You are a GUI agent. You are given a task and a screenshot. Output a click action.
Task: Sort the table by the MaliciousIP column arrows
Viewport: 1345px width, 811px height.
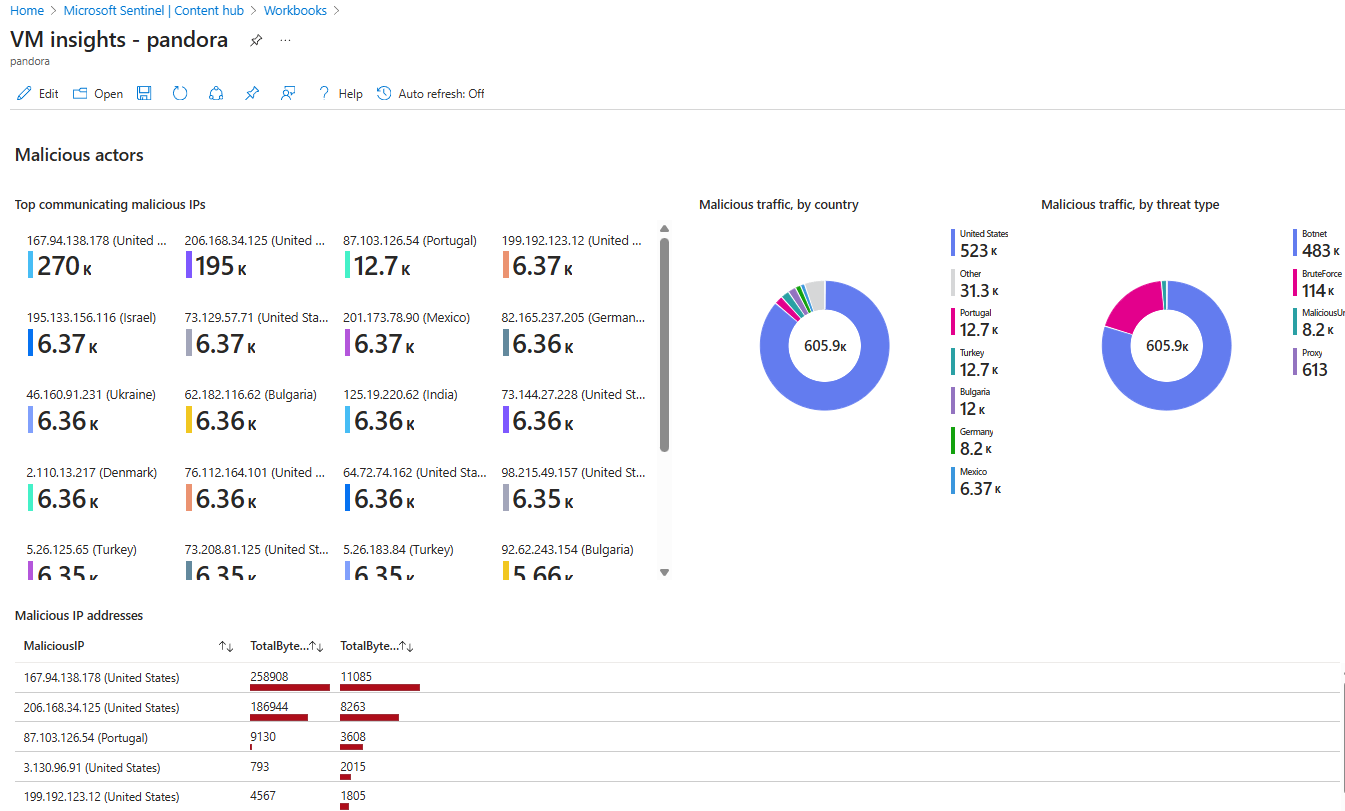coord(226,647)
